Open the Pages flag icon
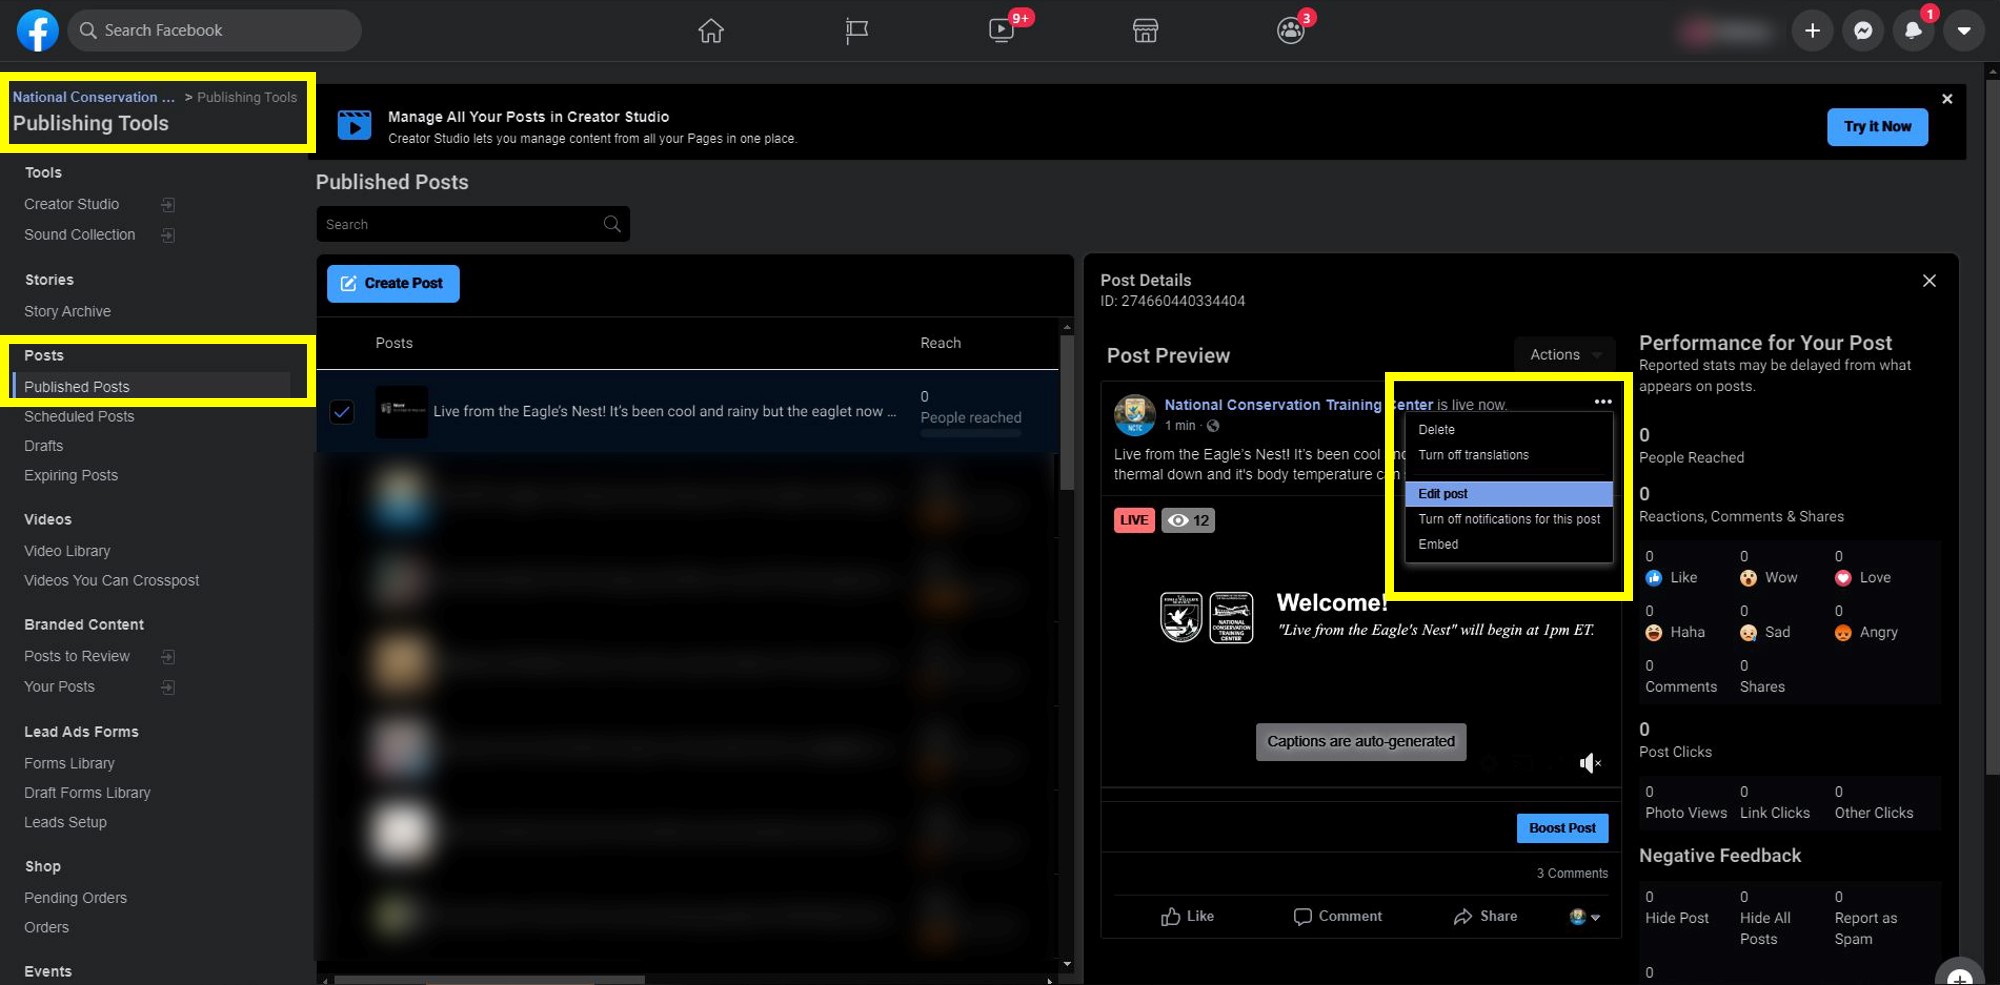 click(x=856, y=31)
